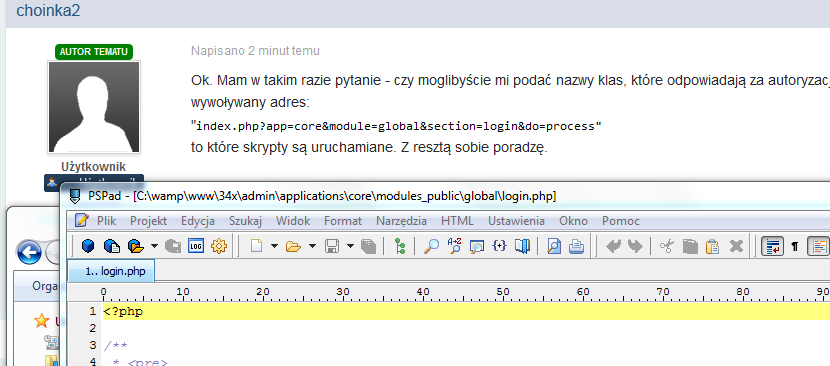
Task: Click the /** comment on line 3
Action: pyautogui.click(x=115, y=345)
